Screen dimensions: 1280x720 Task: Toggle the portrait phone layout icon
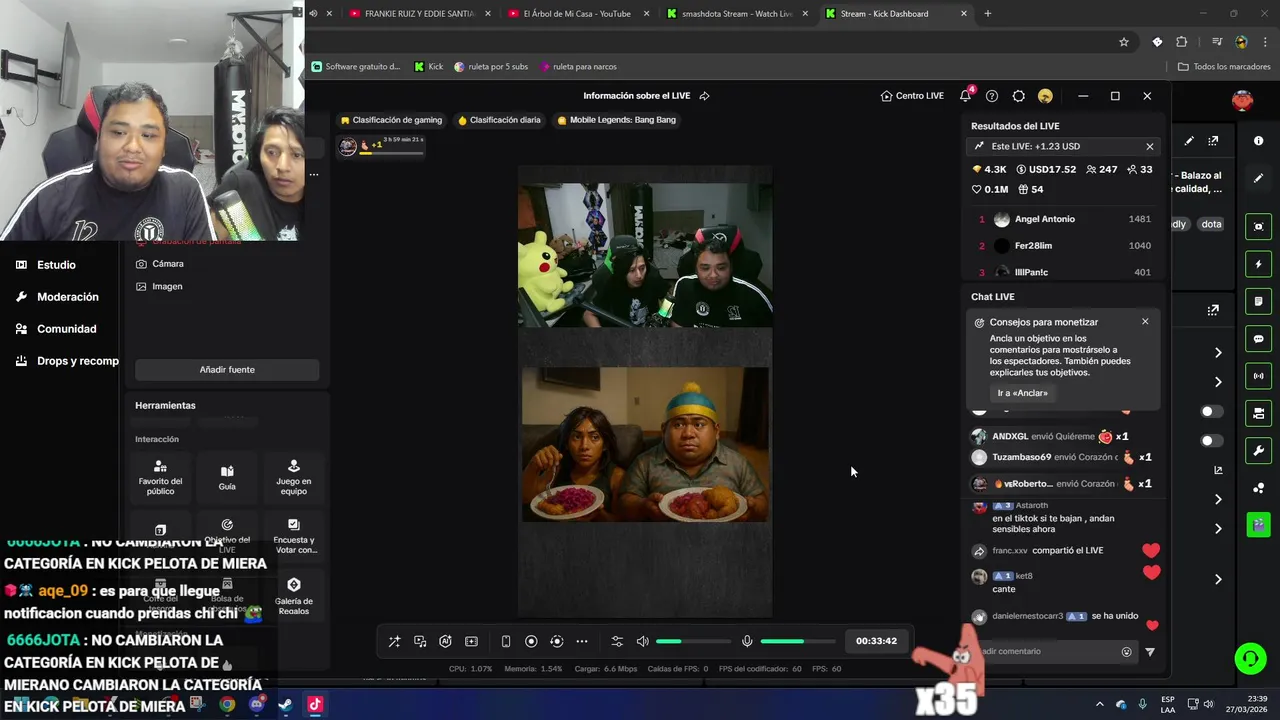point(506,641)
